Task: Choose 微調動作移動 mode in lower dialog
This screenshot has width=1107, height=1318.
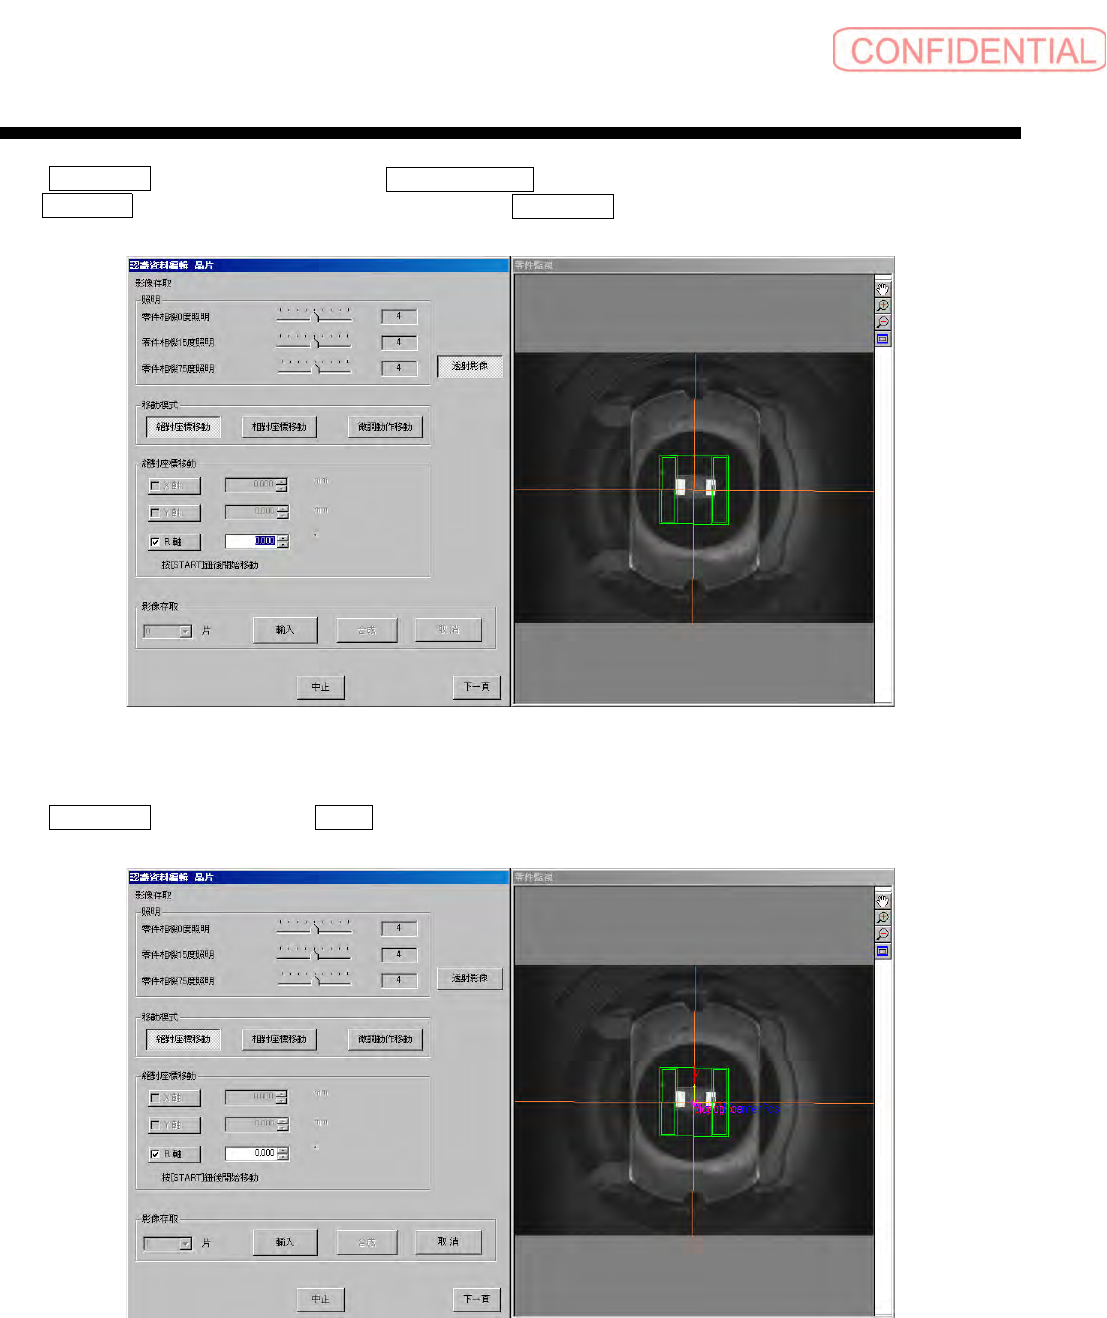Action: click(386, 1039)
